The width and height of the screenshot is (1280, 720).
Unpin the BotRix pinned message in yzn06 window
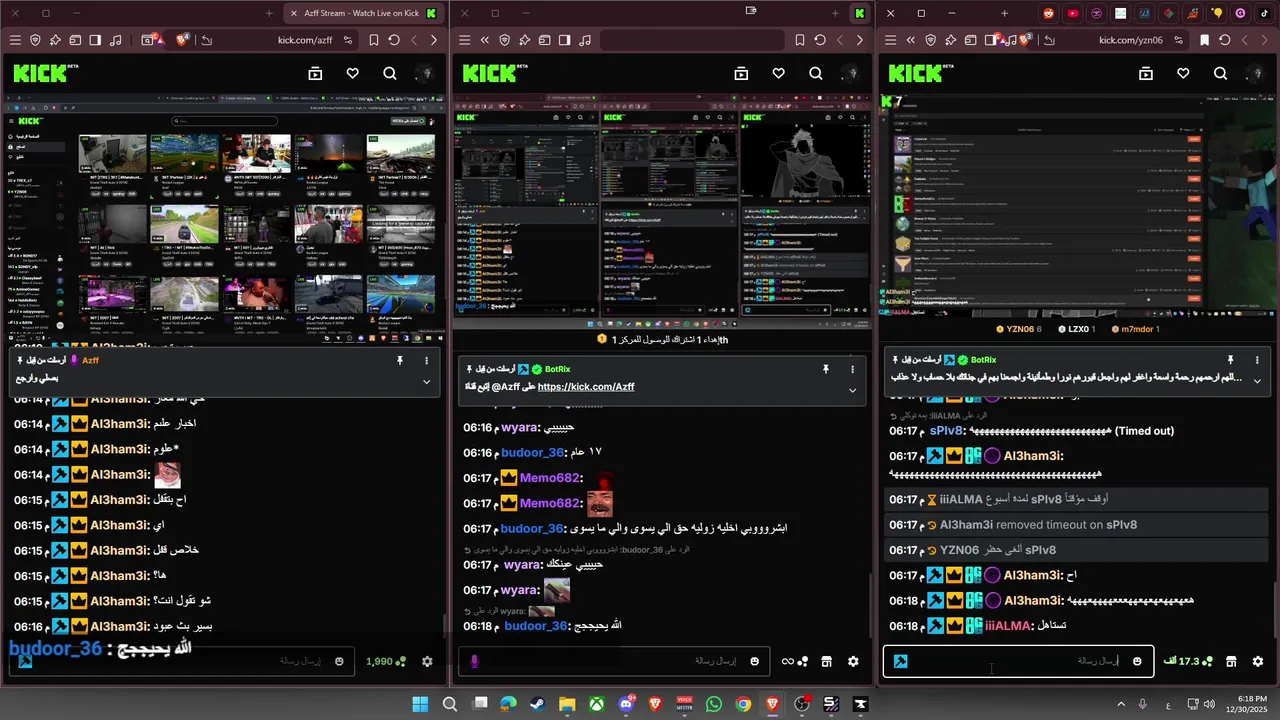point(1231,360)
